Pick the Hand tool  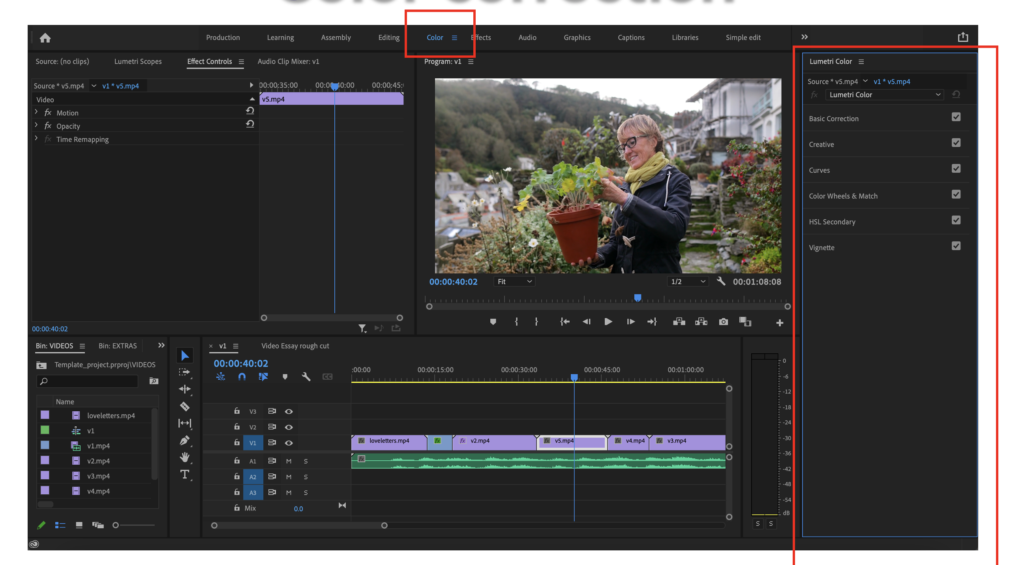(185, 457)
